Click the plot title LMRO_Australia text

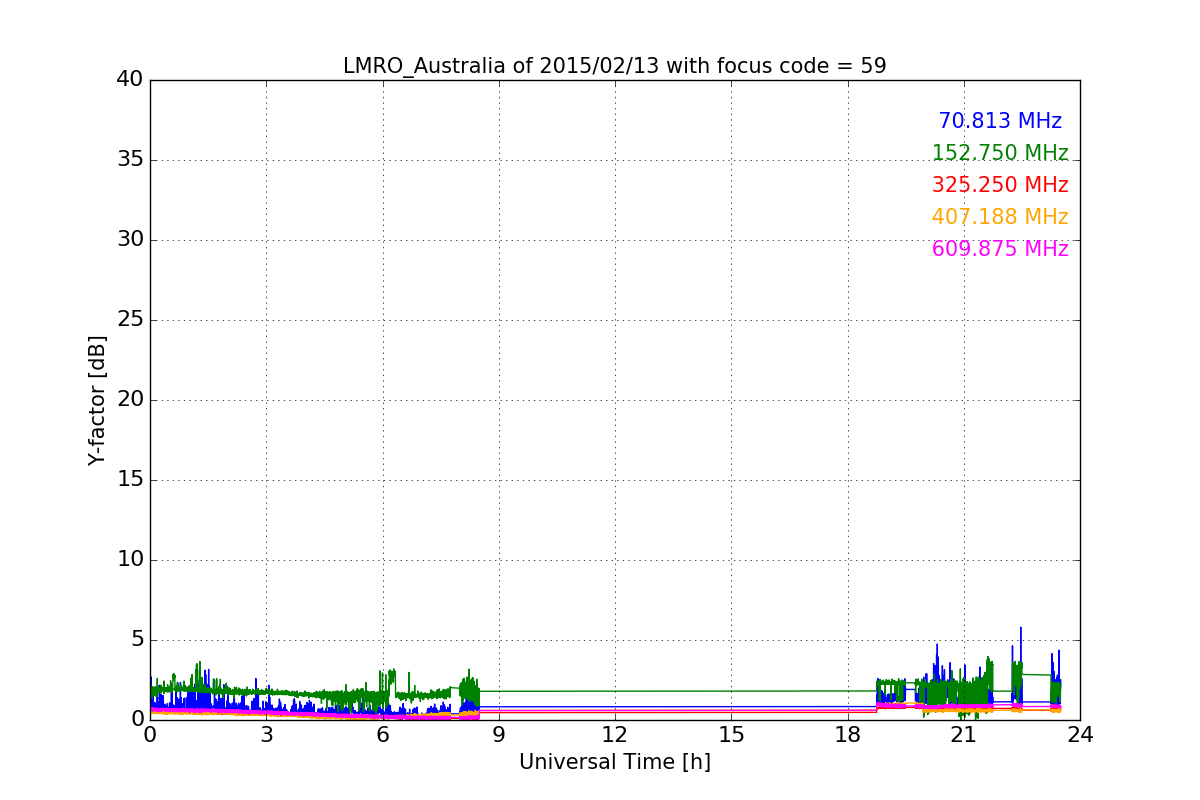[x=614, y=66]
